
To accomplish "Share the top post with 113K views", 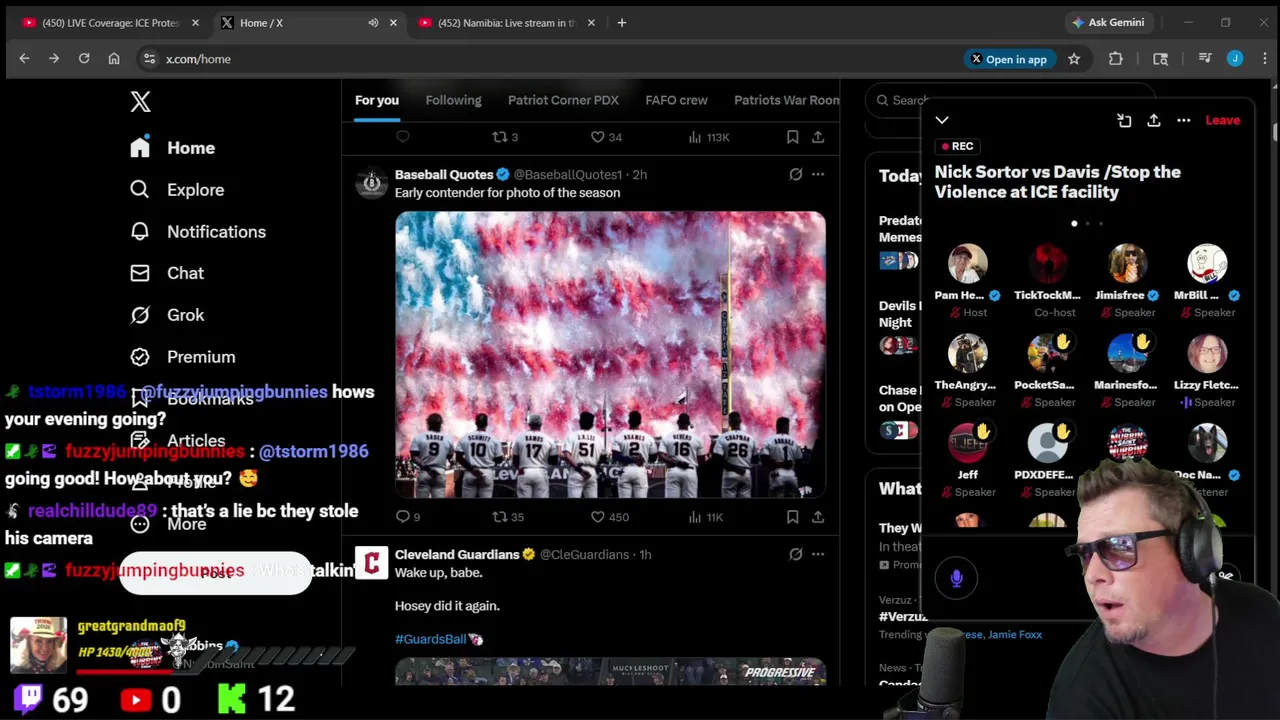I will (x=818, y=137).
